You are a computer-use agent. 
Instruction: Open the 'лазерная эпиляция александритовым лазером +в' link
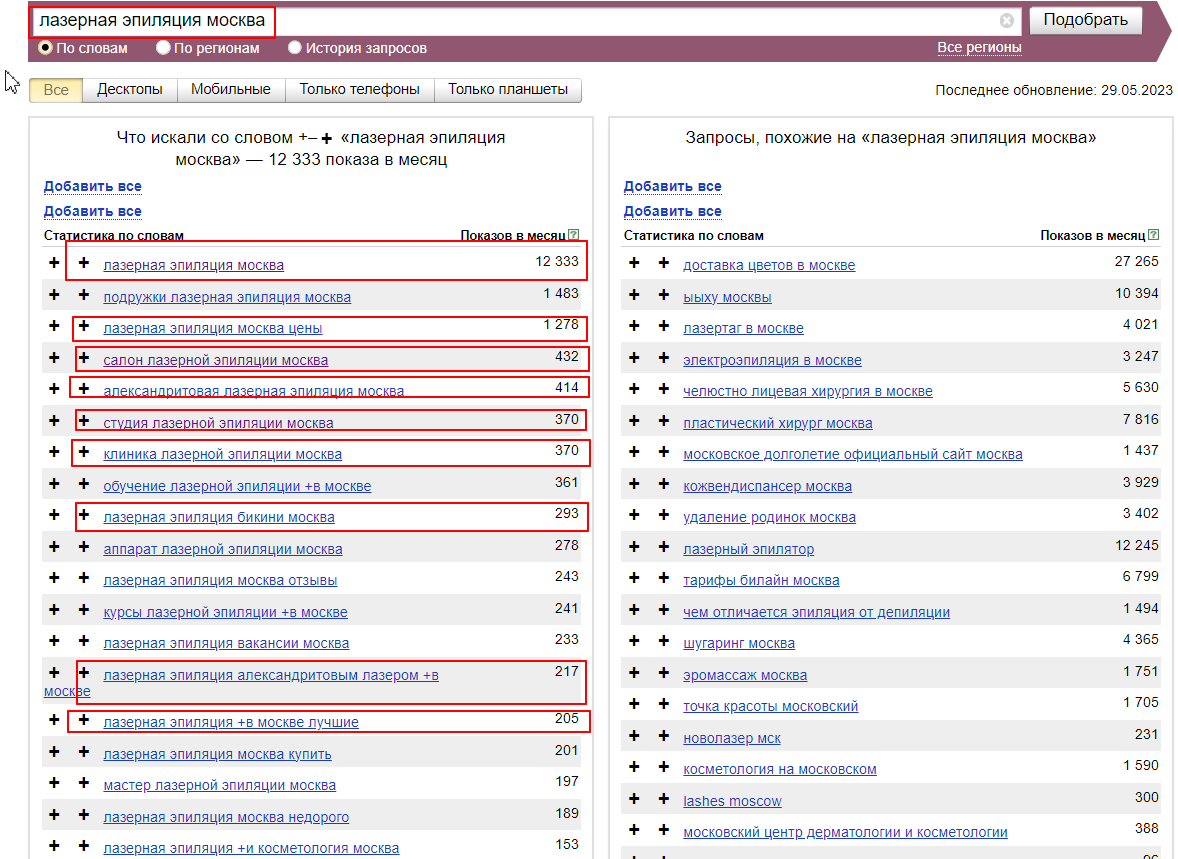coord(271,675)
